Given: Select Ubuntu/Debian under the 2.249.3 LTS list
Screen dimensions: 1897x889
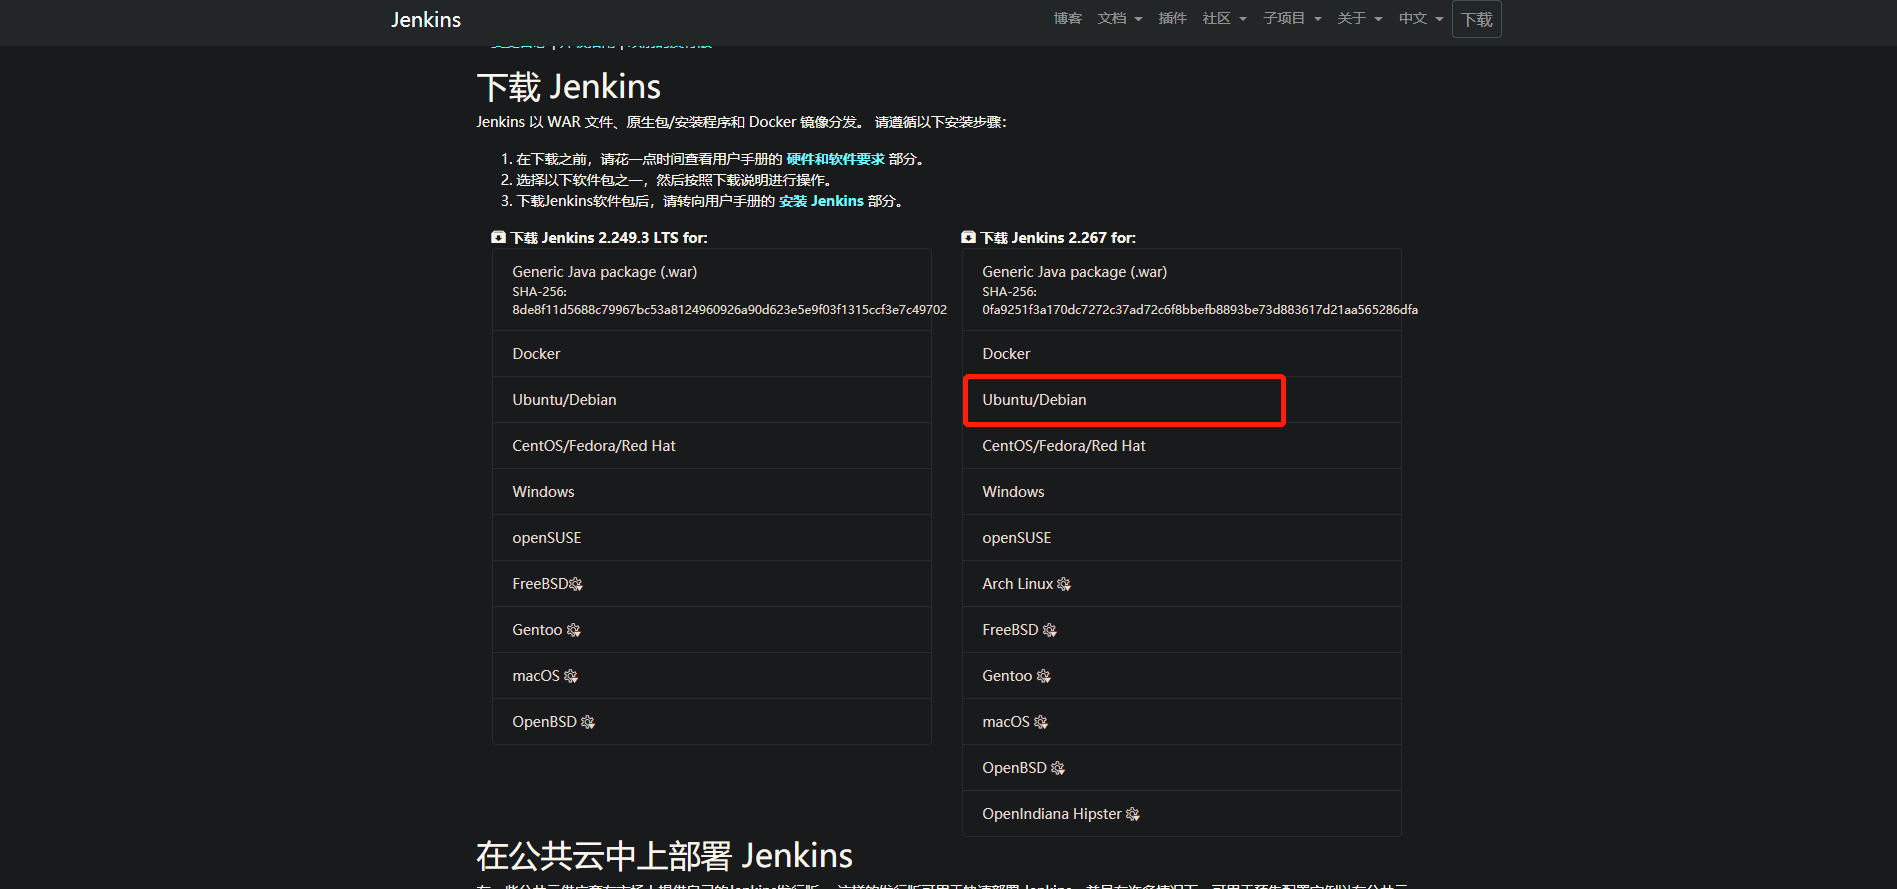Looking at the screenshot, I should (x=711, y=400).
